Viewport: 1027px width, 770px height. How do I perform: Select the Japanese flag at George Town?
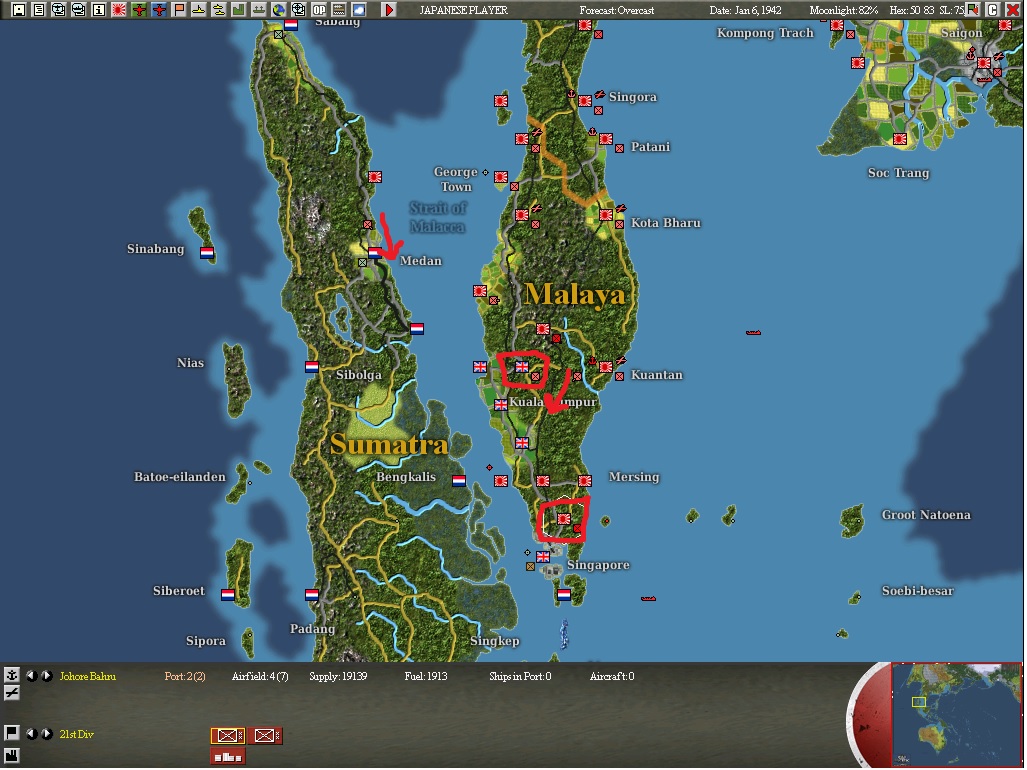[x=501, y=177]
